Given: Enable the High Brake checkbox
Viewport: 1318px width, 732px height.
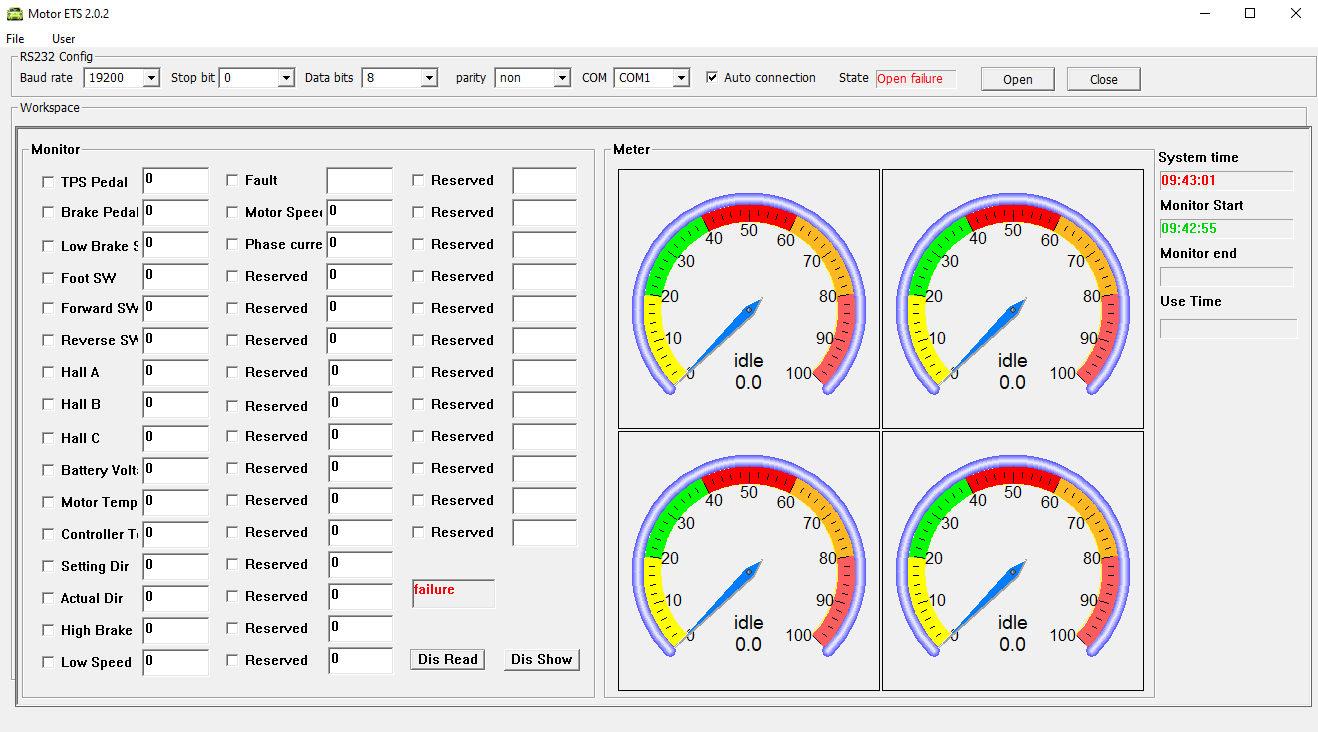Looking at the screenshot, I should click(48, 630).
